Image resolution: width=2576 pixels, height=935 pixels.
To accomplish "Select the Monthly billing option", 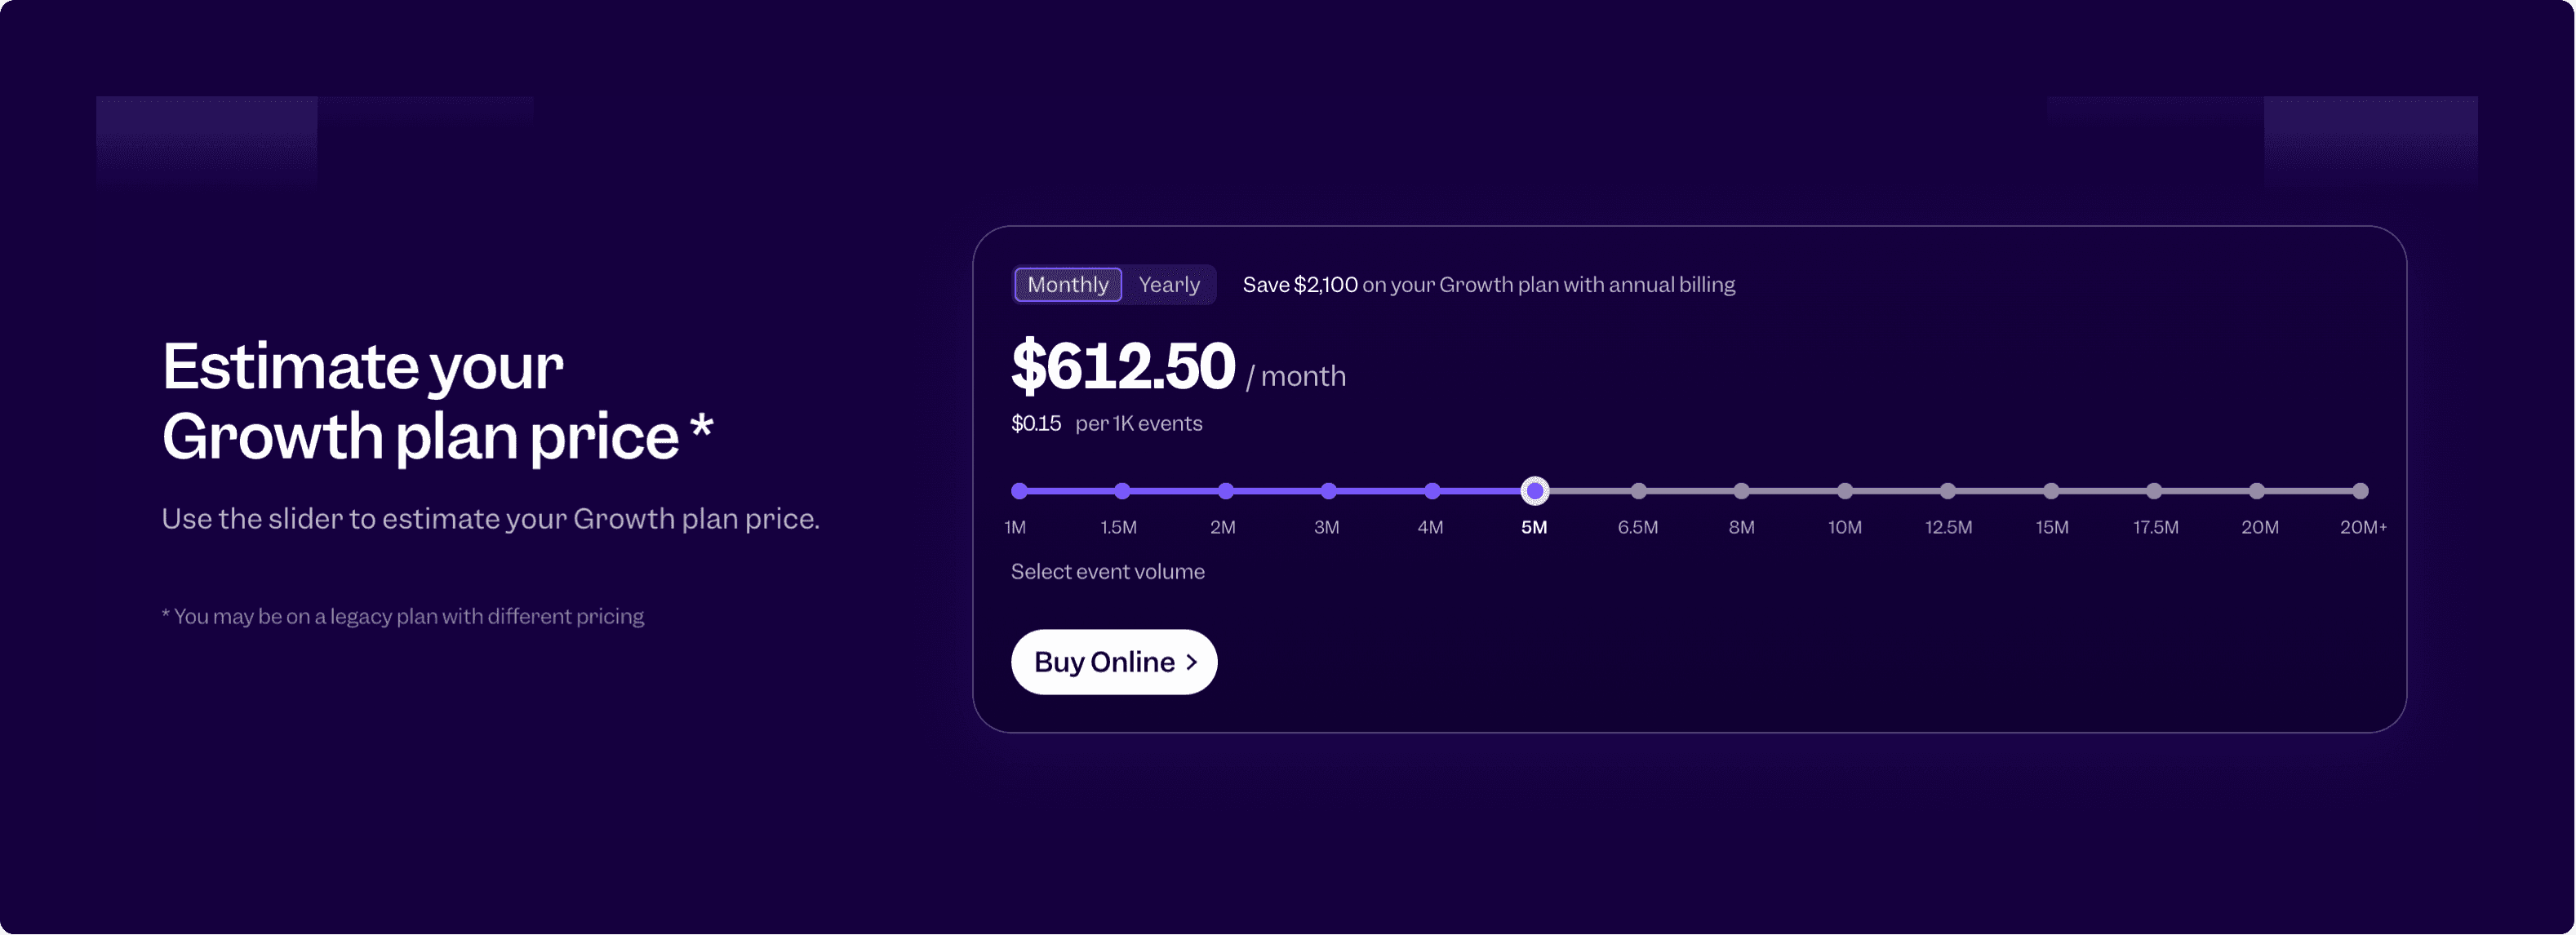I will pyautogui.click(x=1067, y=284).
